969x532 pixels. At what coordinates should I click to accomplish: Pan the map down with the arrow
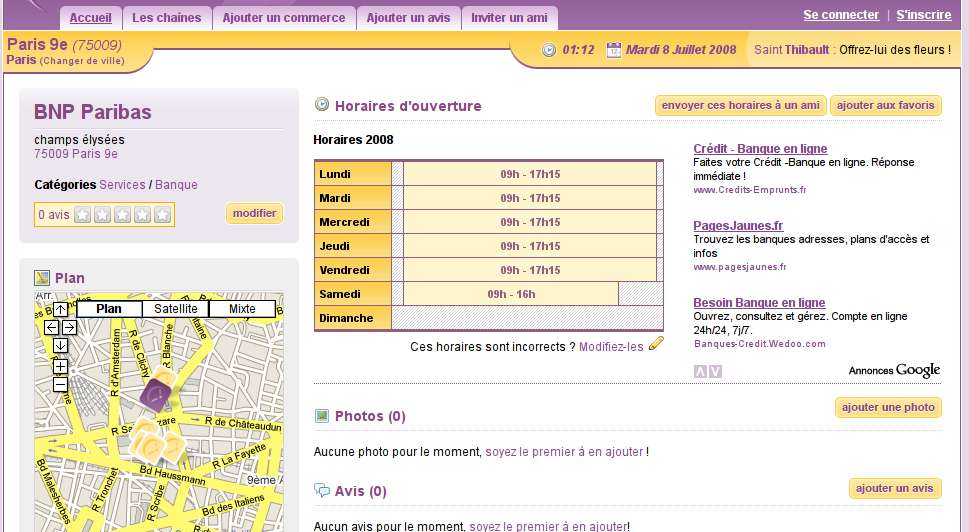point(61,345)
